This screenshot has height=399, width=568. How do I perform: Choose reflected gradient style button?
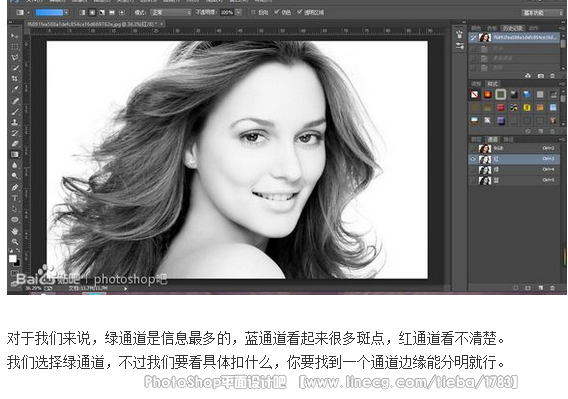[112, 12]
